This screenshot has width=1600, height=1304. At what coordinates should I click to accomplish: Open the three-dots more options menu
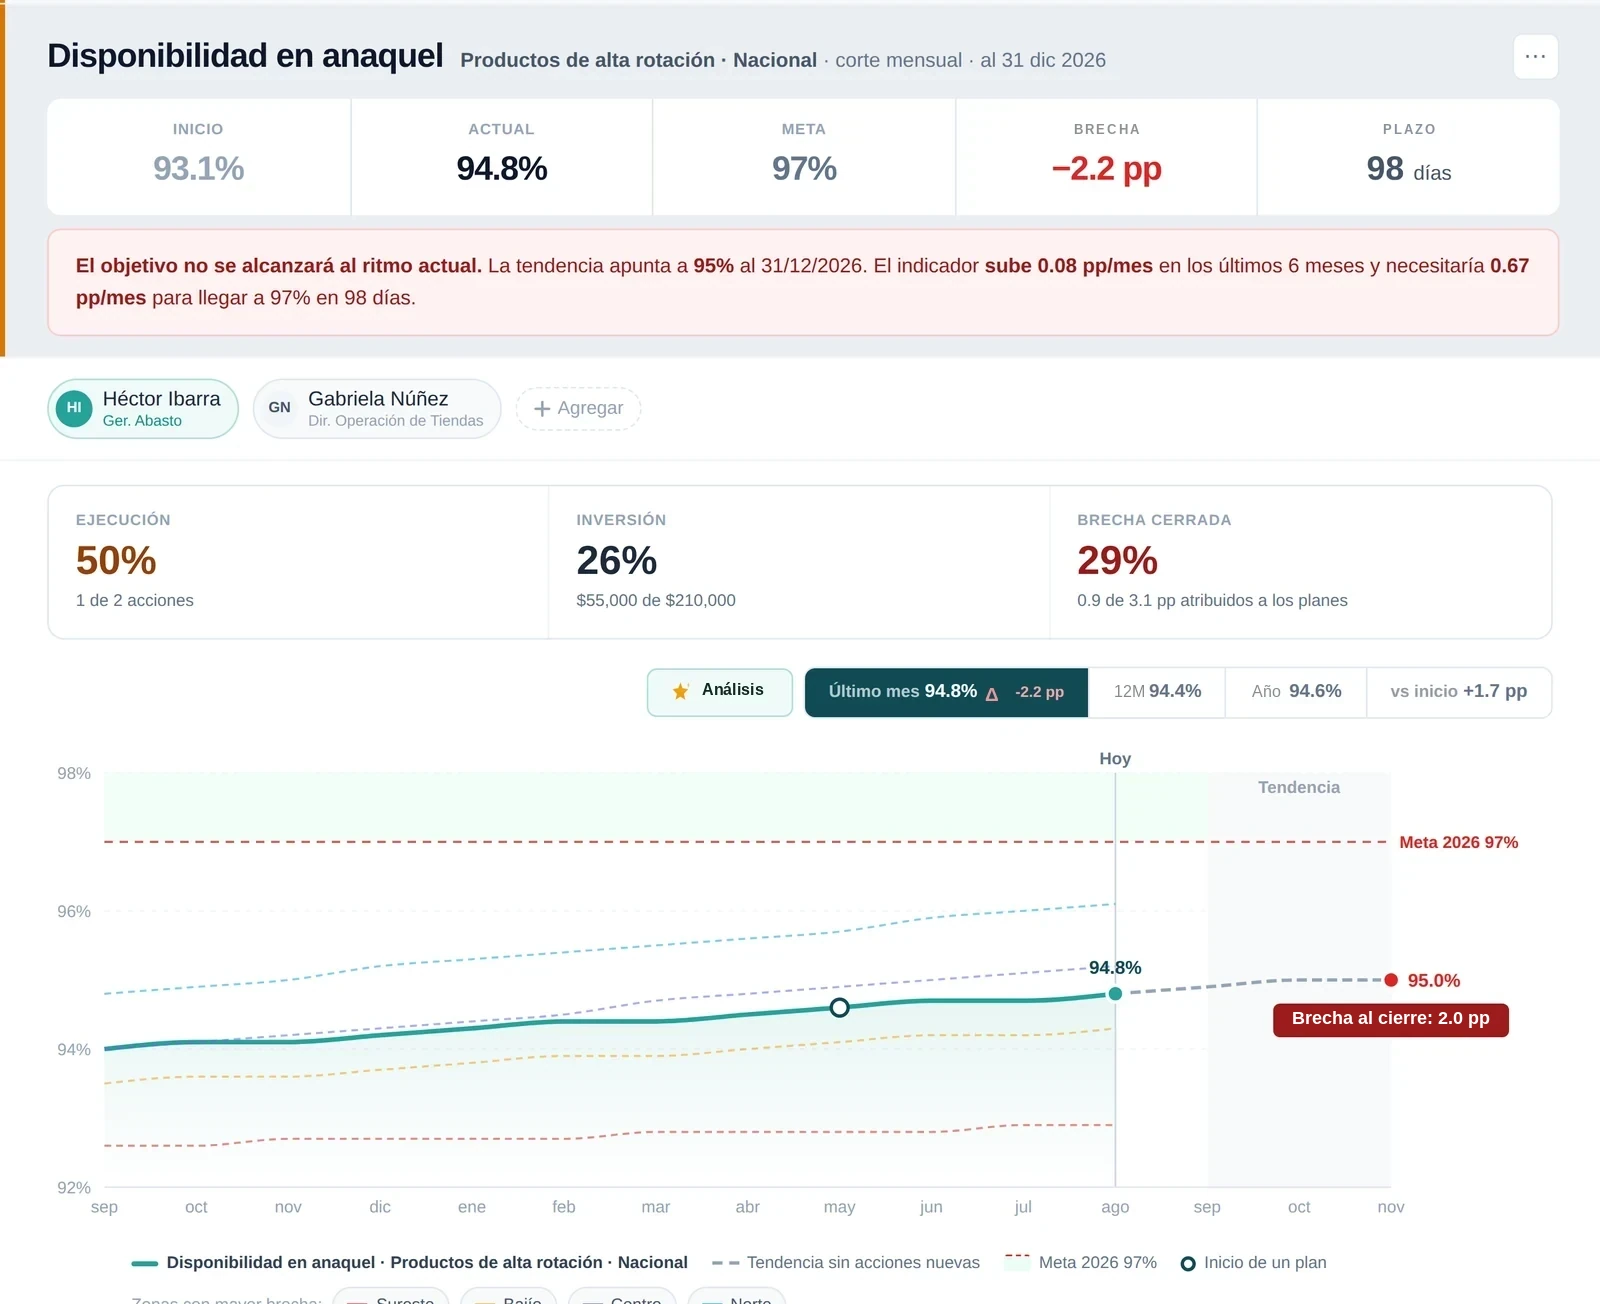point(1535,57)
